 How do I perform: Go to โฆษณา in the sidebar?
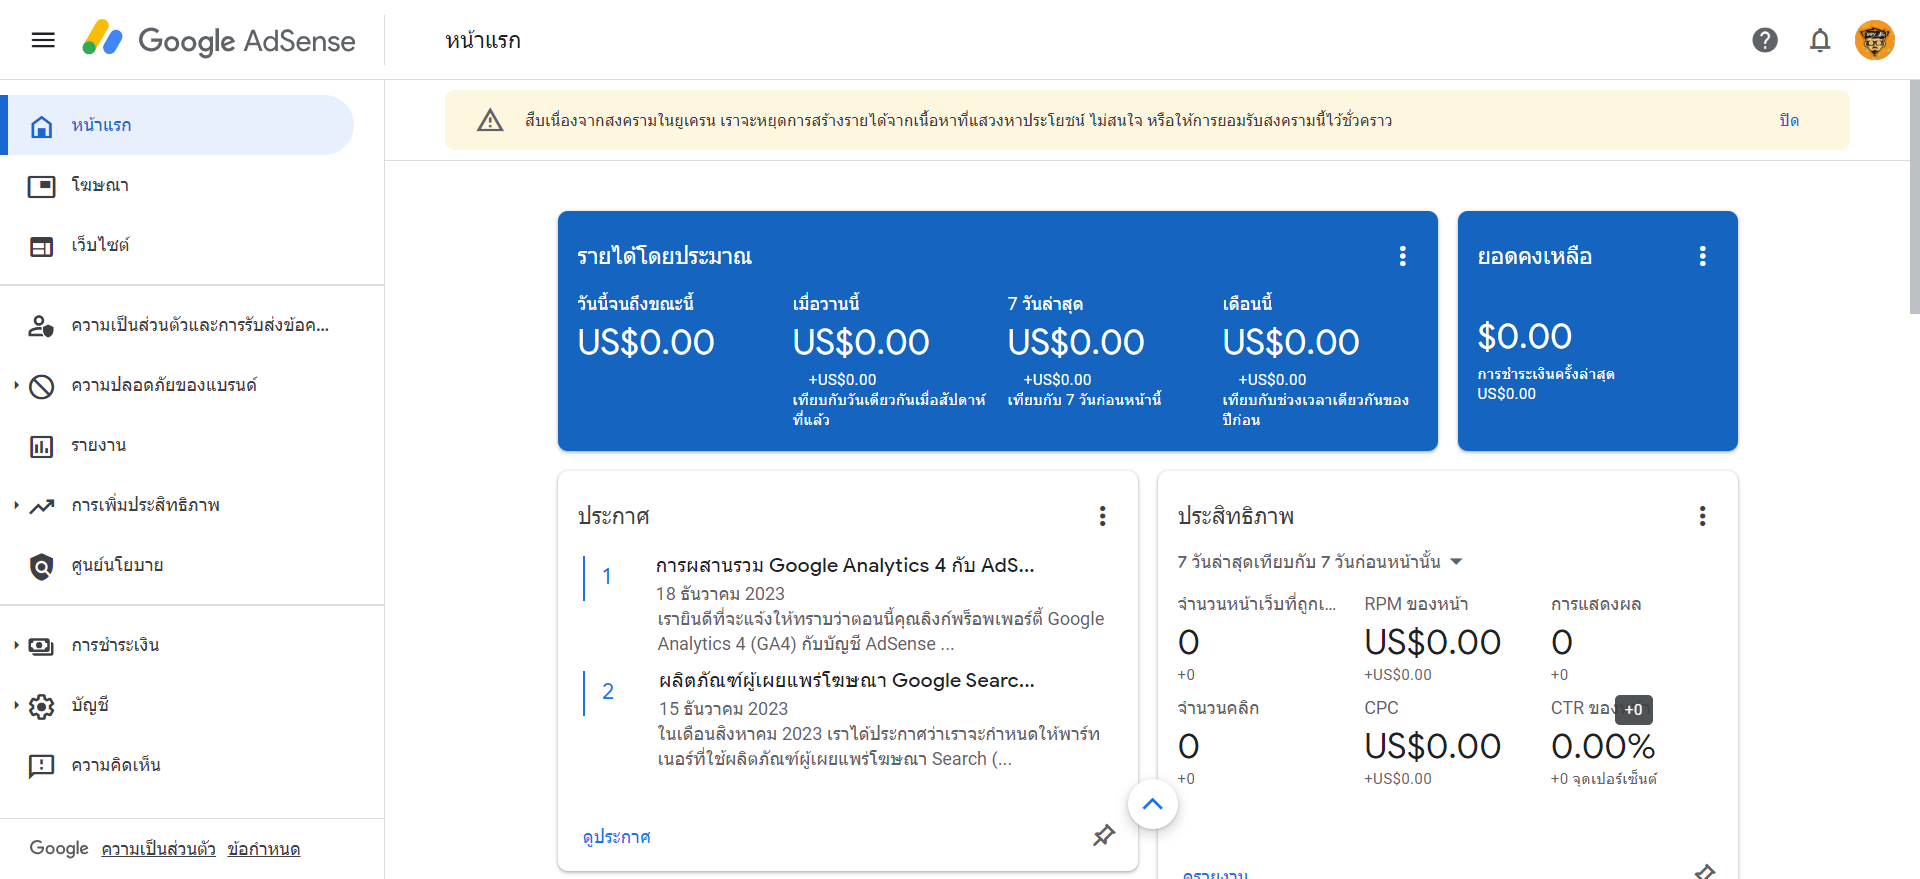177,185
